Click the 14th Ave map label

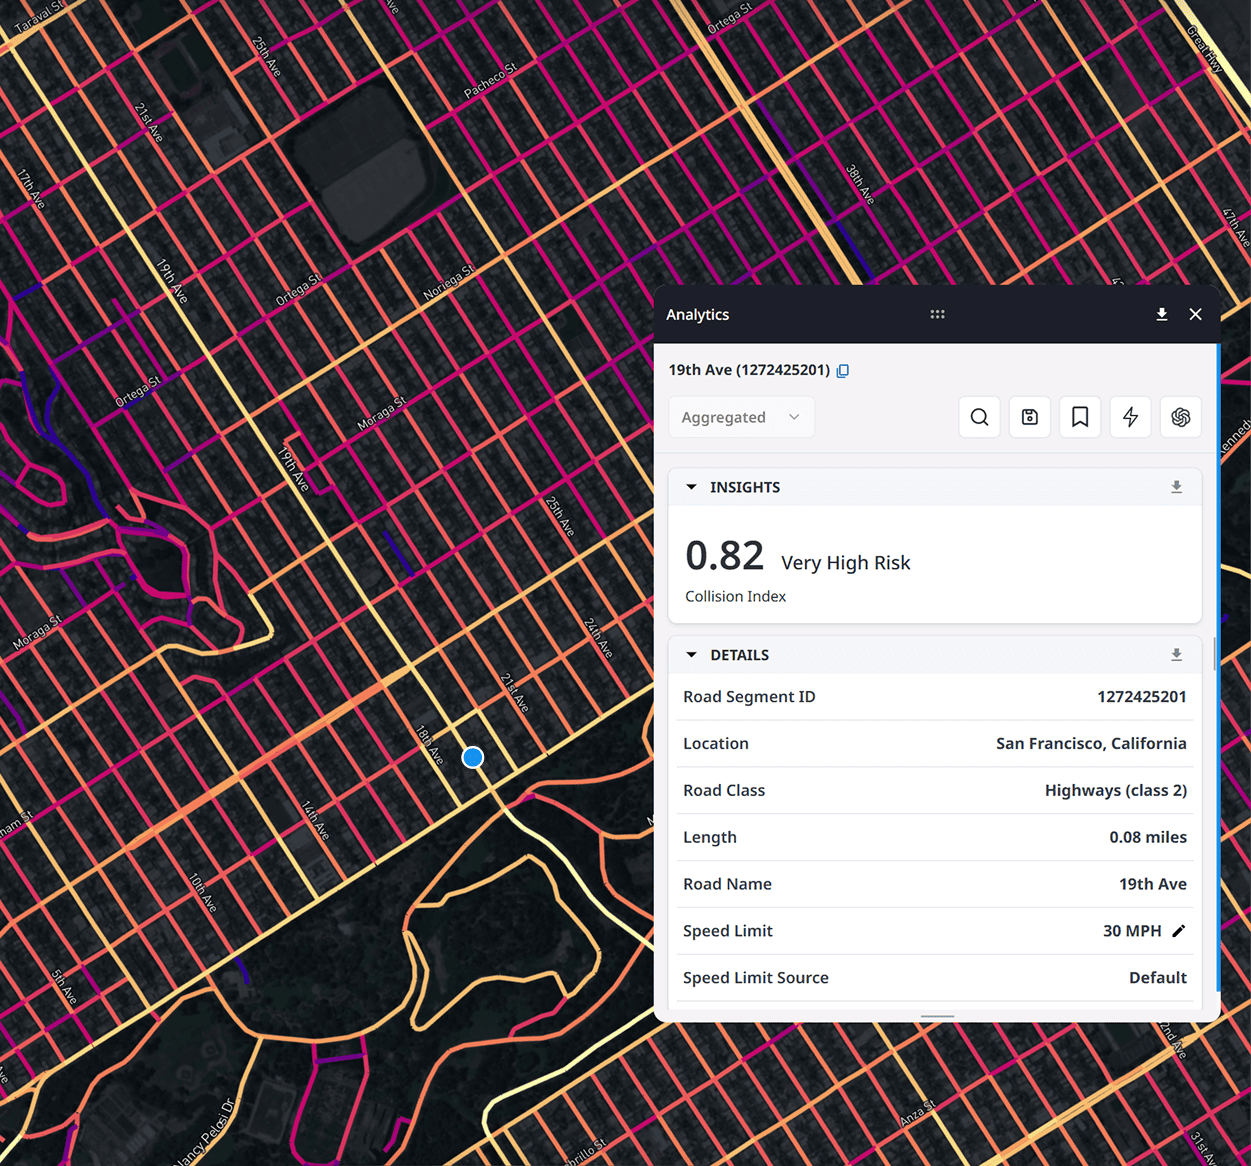(315, 820)
